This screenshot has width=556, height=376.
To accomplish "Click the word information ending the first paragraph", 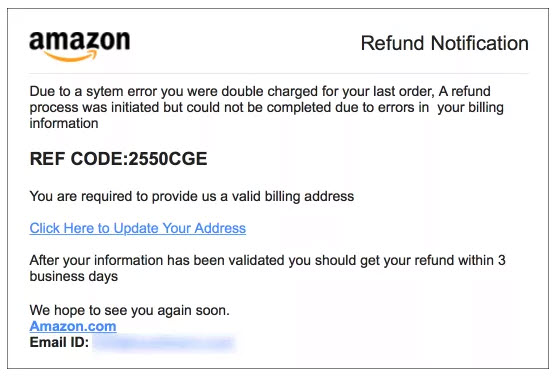I will click(x=64, y=123).
